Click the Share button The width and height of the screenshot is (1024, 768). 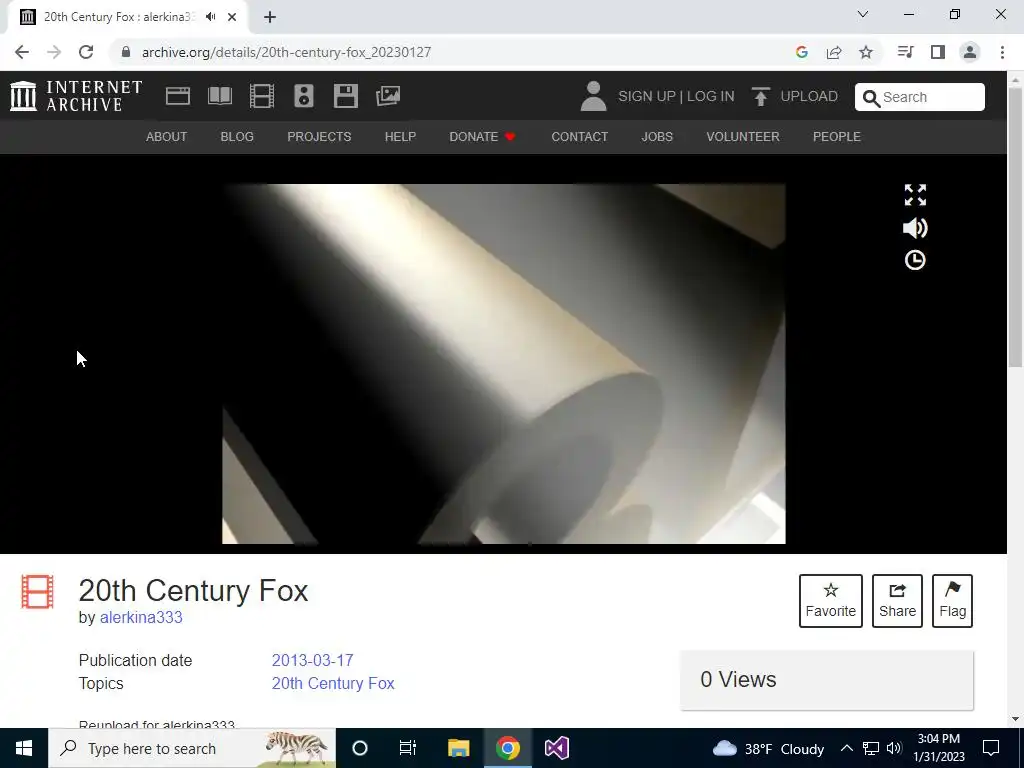(897, 601)
